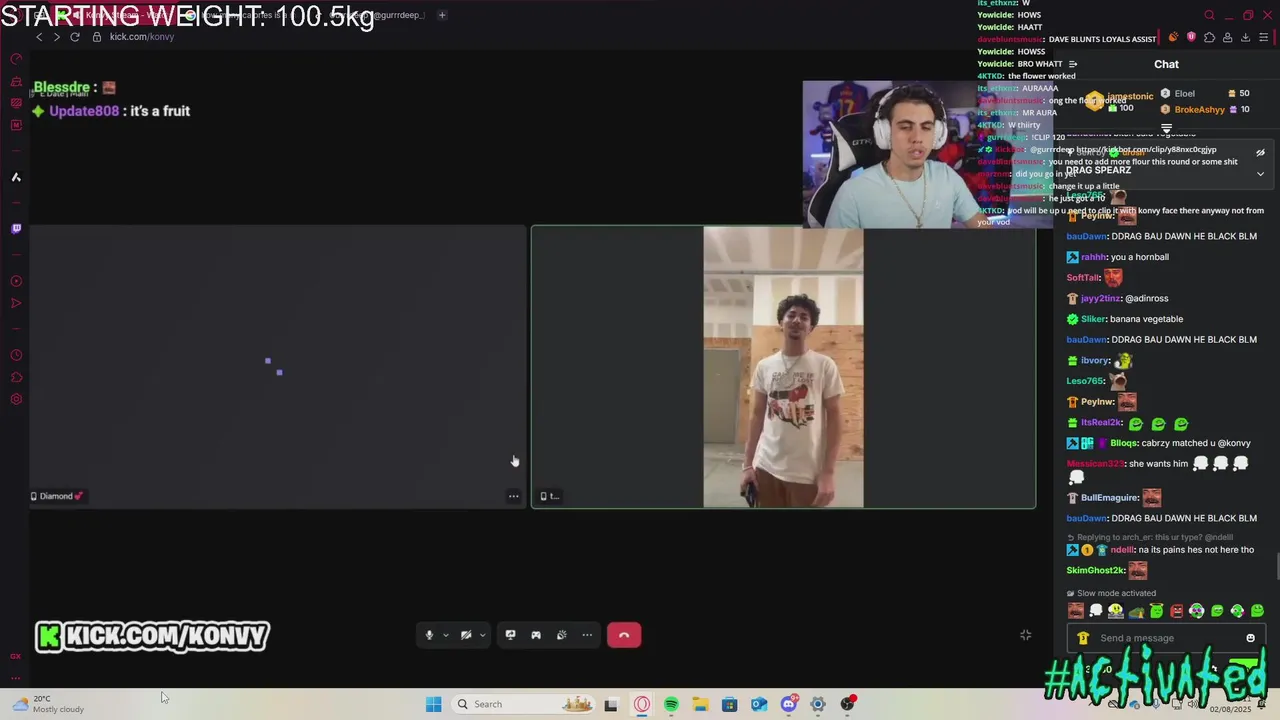
Task: Open Windows Start menu
Action: [433, 704]
